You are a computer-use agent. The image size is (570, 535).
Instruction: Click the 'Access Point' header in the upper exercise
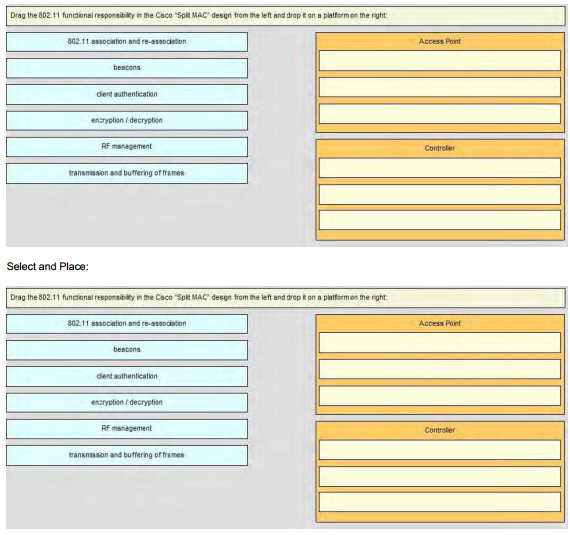click(440, 41)
